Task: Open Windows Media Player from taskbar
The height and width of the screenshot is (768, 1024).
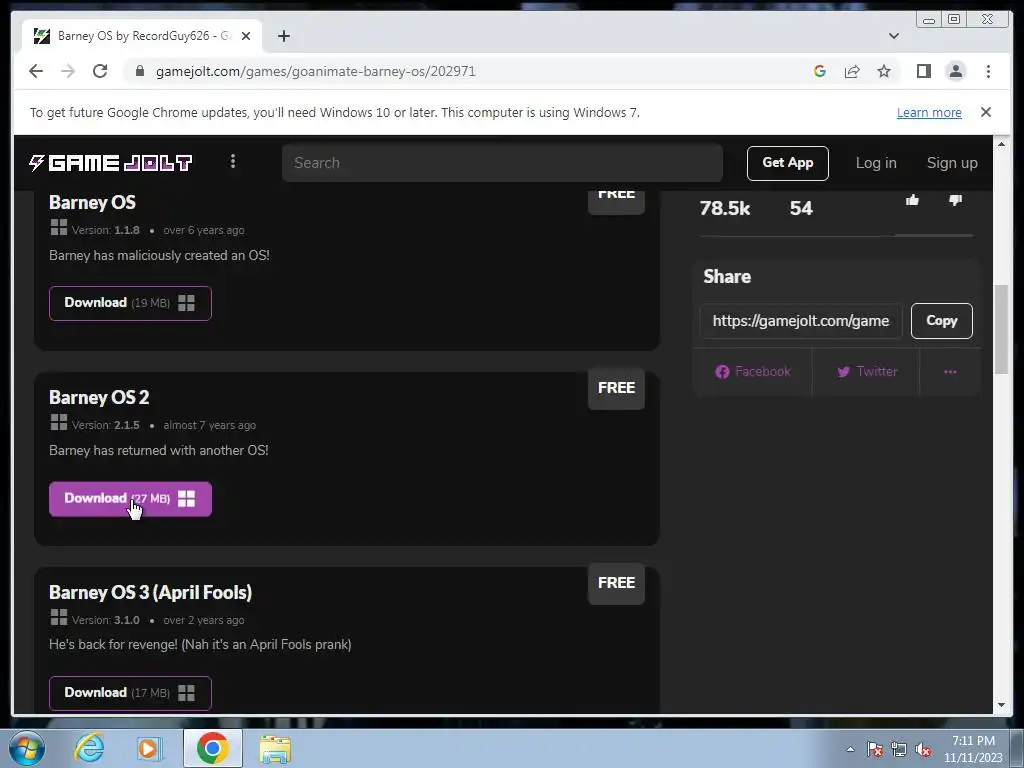Action: 150,748
